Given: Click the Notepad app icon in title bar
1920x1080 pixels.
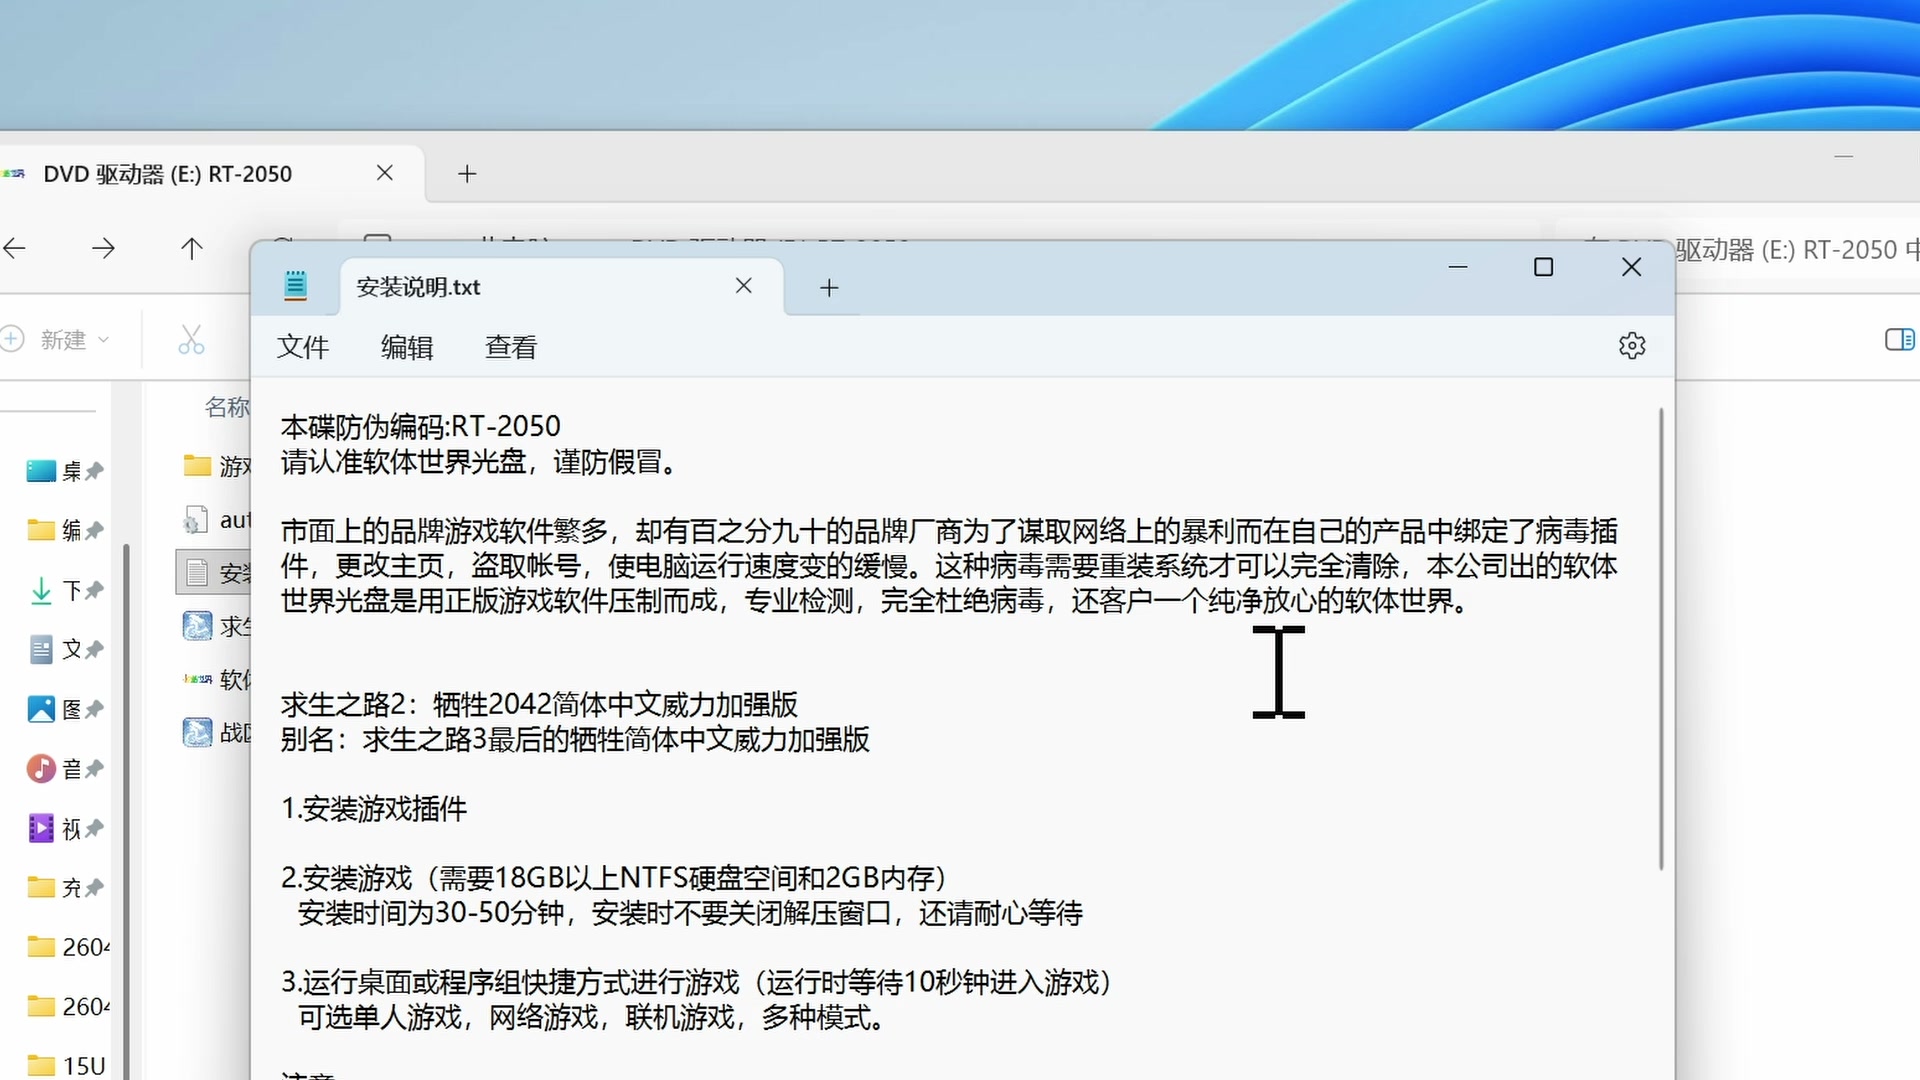Looking at the screenshot, I should (x=295, y=286).
